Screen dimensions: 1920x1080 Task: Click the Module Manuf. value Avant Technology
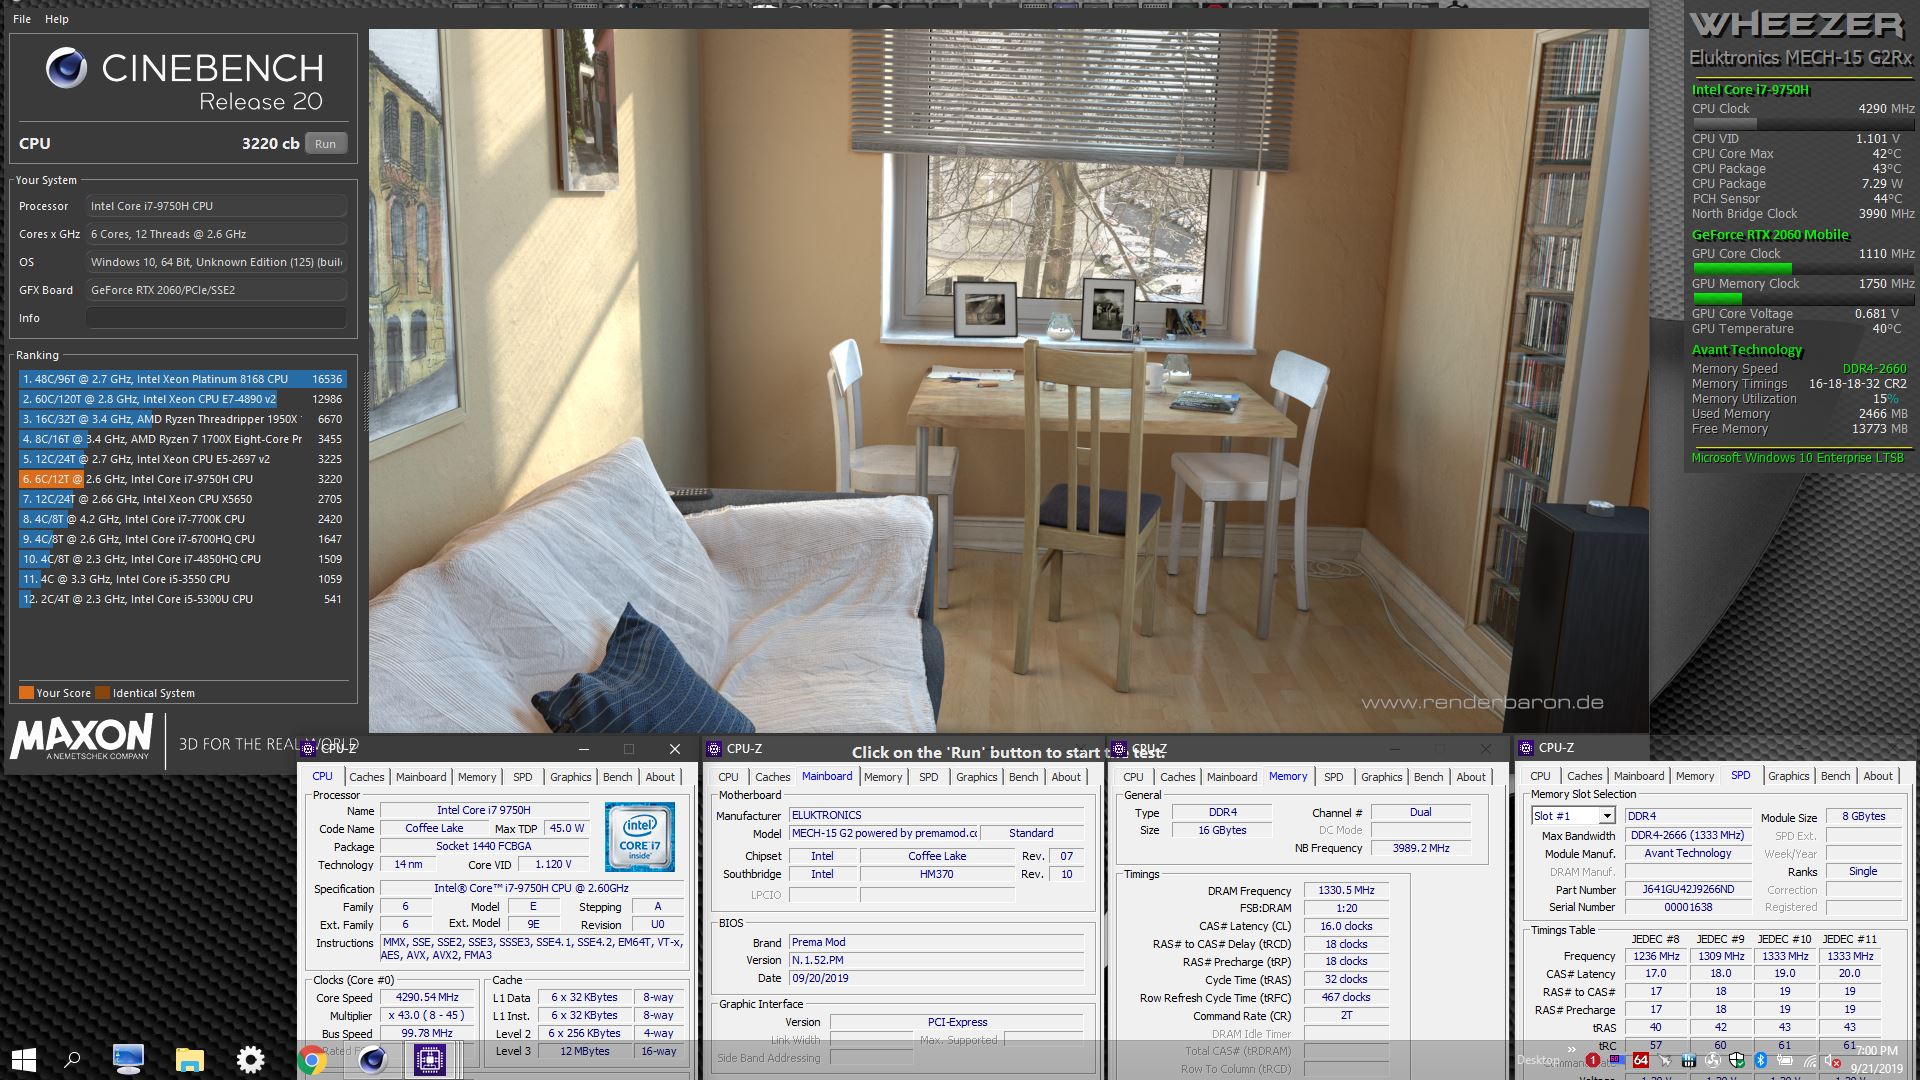click(1688, 853)
